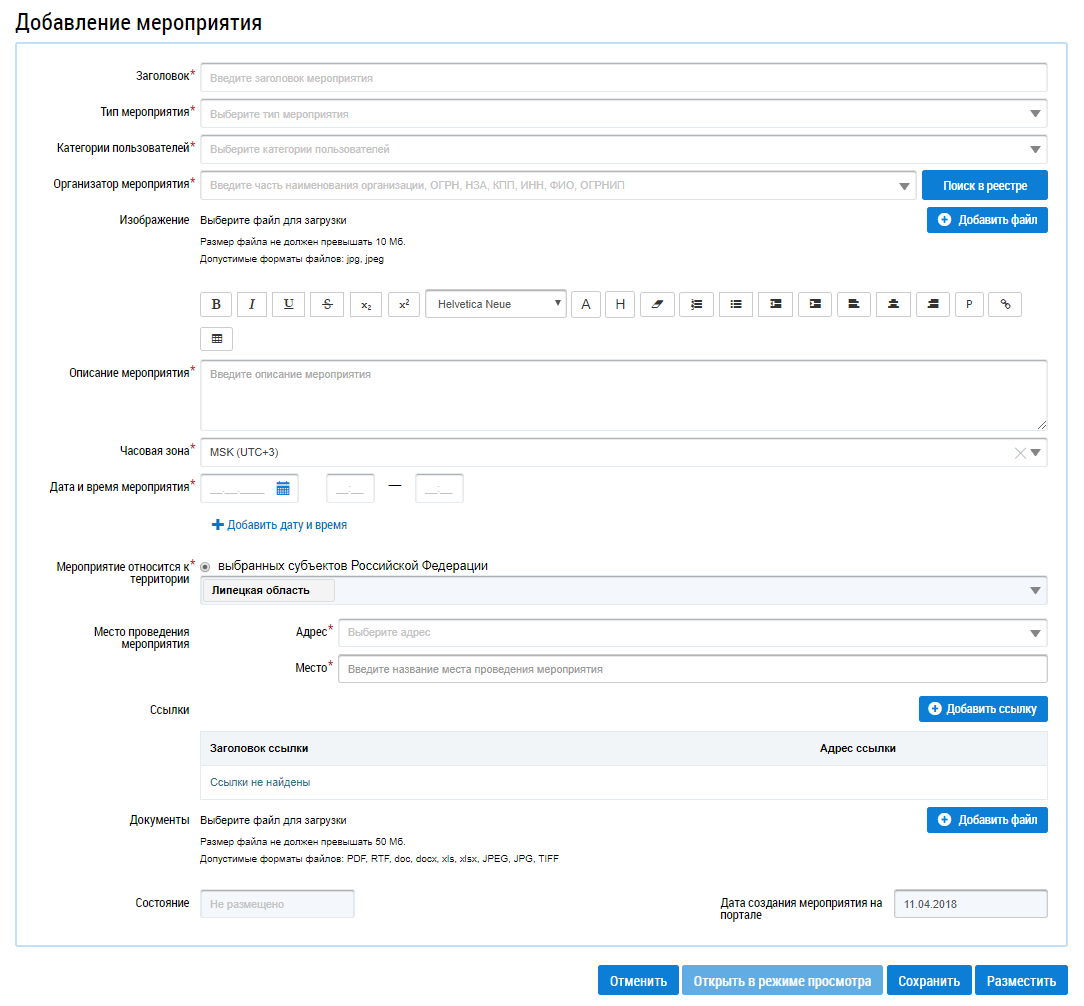Click the 'Добавить ссылку' button
The image size is (1084, 1006).
tap(982, 709)
